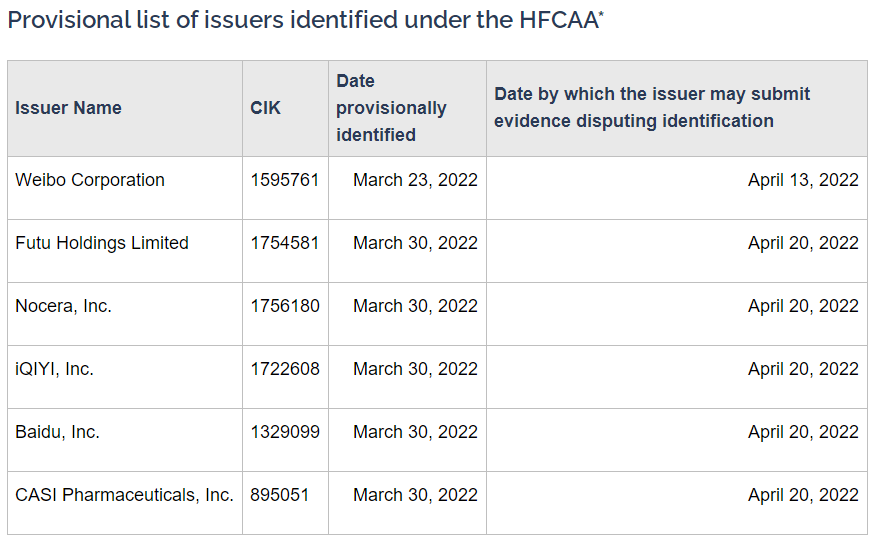The height and width of the screenshot is (541, 872).
Task: Select the Baidu, Inc. cell
Action: tap(125, 440)
